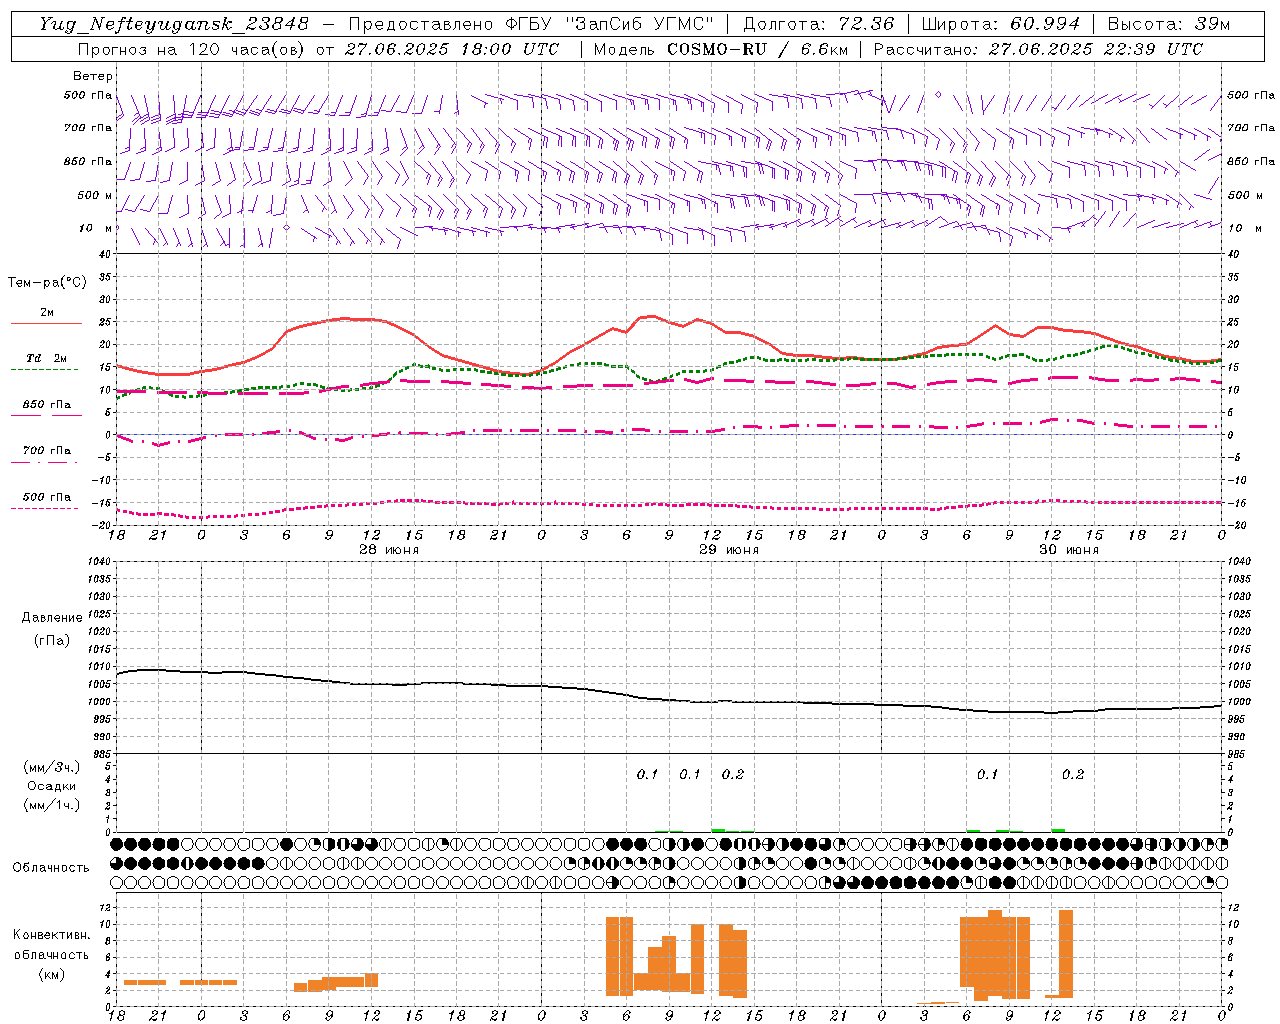Click the (мм/1ч.) precipitation unit label
Screen dimensions: 1280x1024
tap(52, 805)
